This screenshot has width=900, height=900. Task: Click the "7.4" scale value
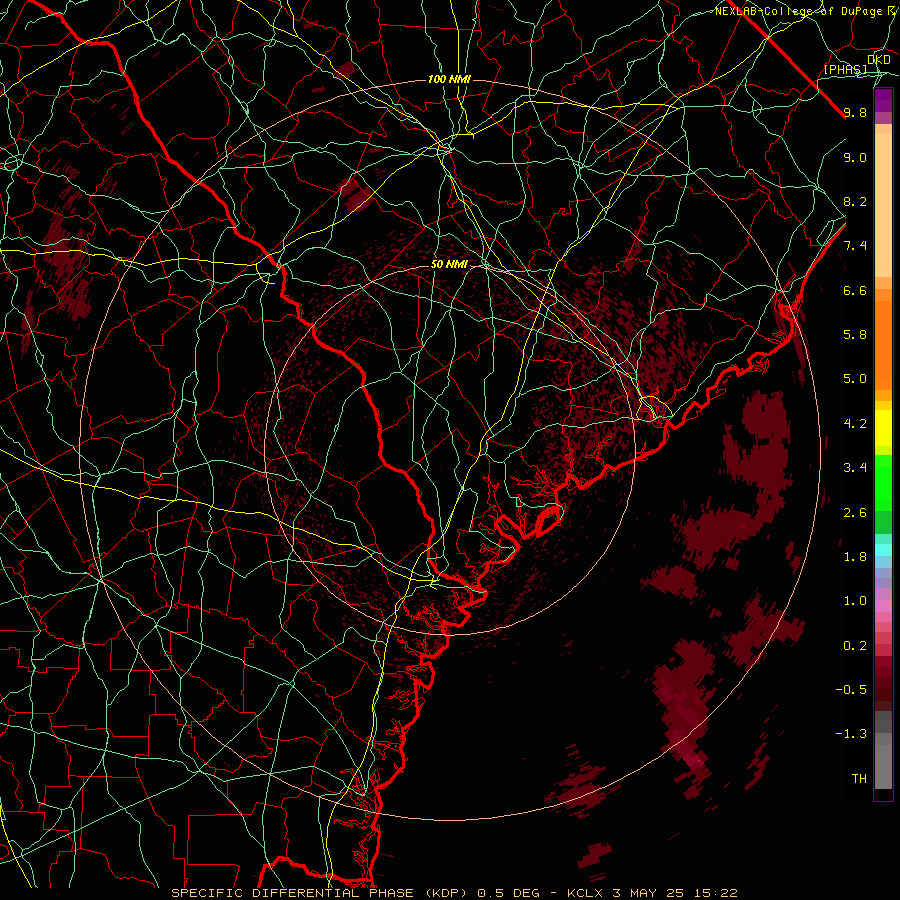click(855, 246)
